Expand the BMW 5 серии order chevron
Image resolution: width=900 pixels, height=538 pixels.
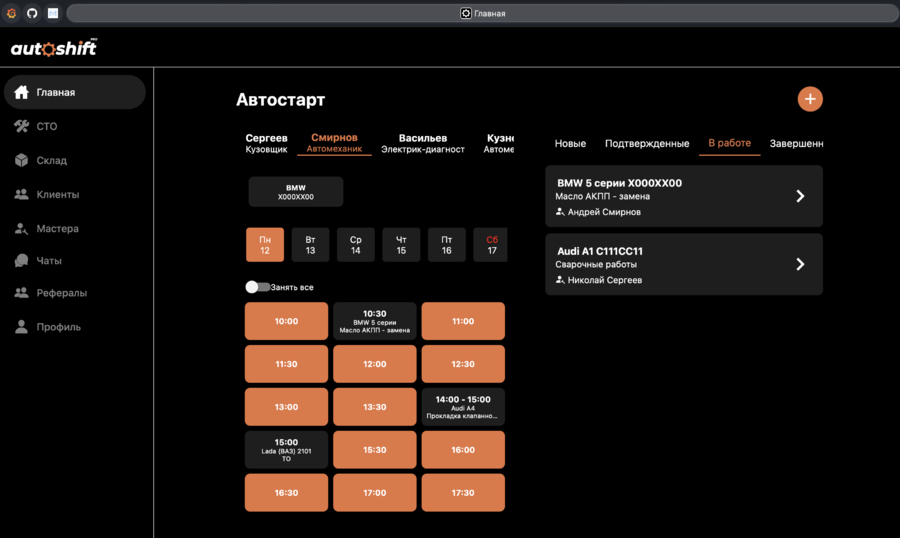click(800, 196)
